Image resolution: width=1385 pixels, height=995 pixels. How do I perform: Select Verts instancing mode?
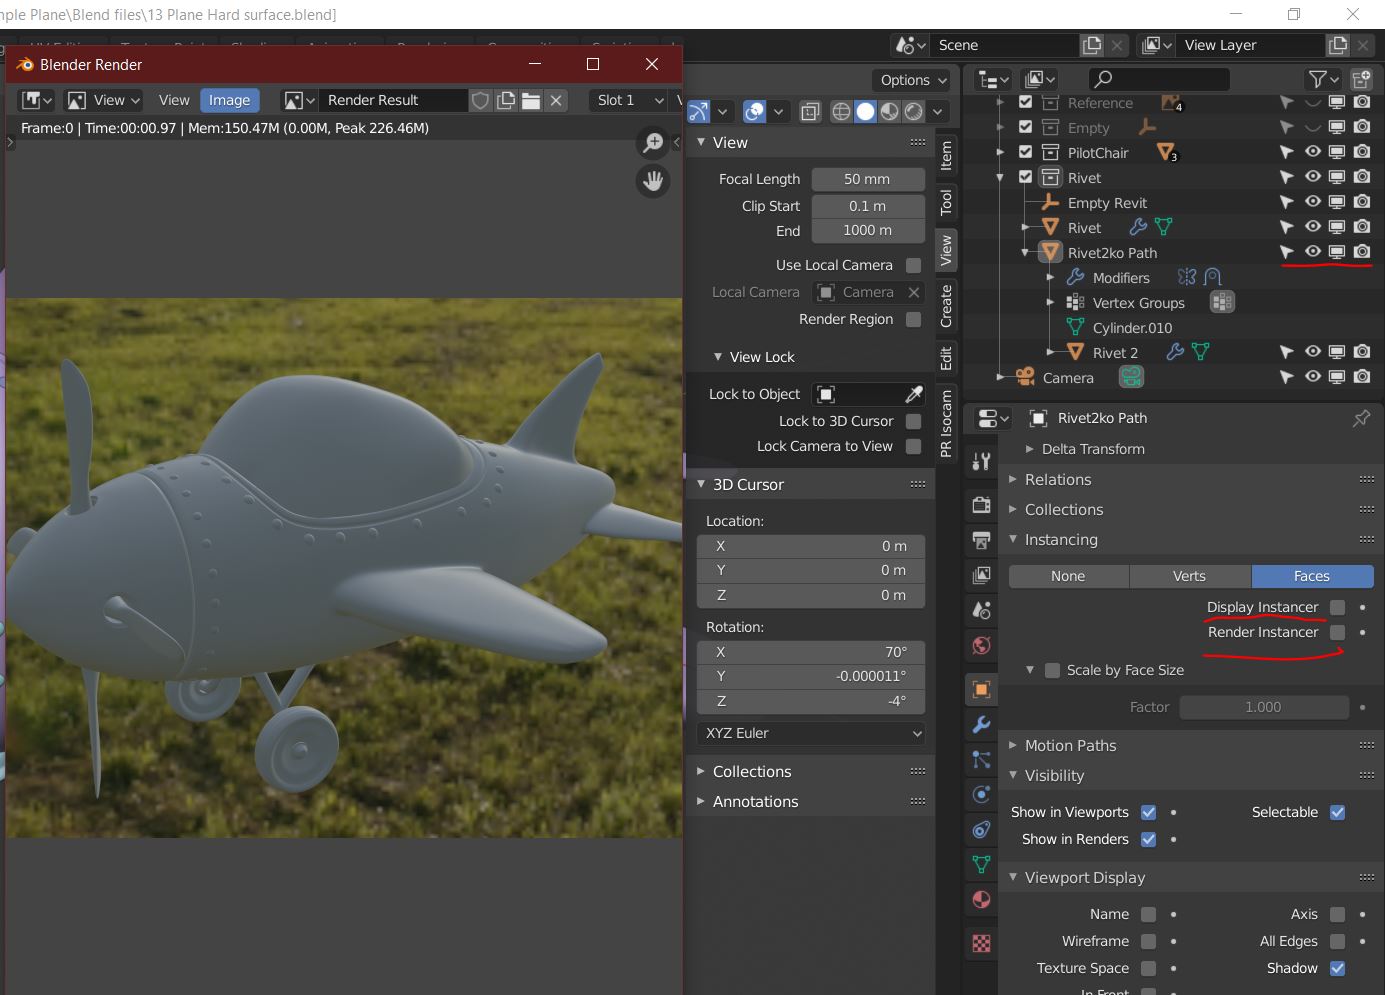coord(1189,576)
